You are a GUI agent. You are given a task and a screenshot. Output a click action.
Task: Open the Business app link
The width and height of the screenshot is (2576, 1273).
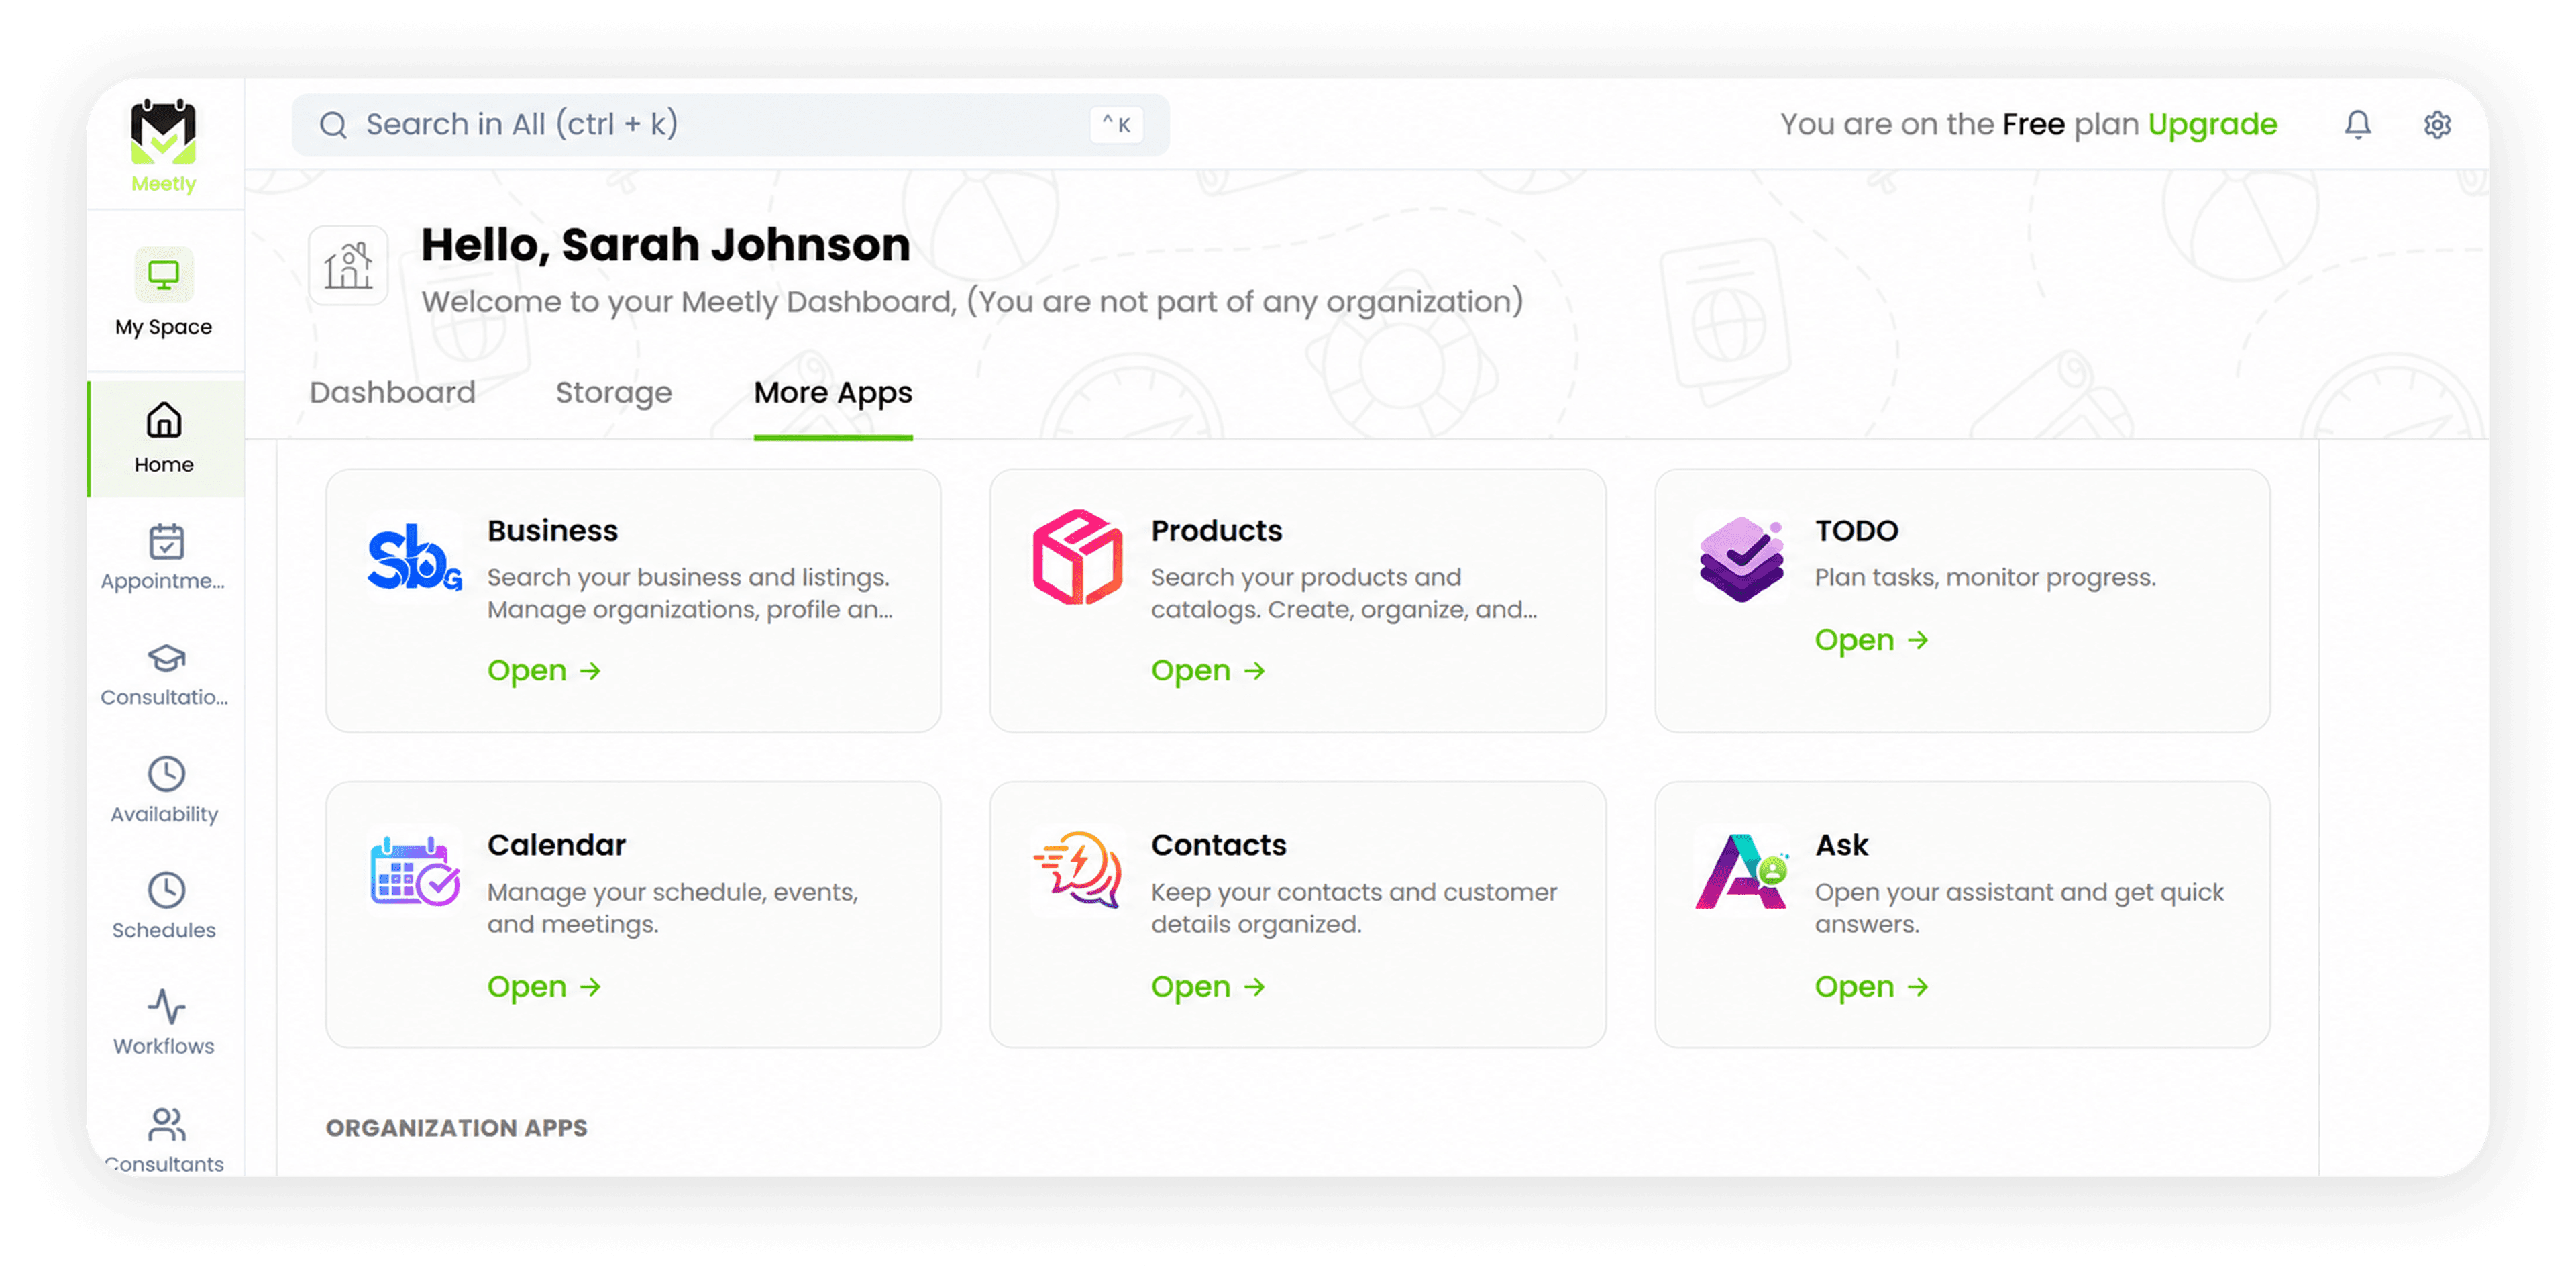[544, 670]
